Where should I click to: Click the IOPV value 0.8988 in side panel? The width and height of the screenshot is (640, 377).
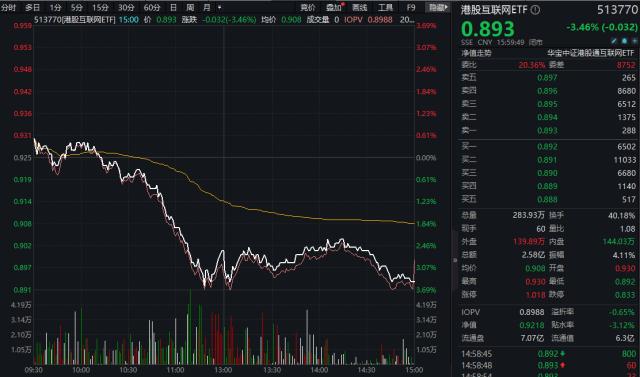pyautogui.click(x=532, y=312)
